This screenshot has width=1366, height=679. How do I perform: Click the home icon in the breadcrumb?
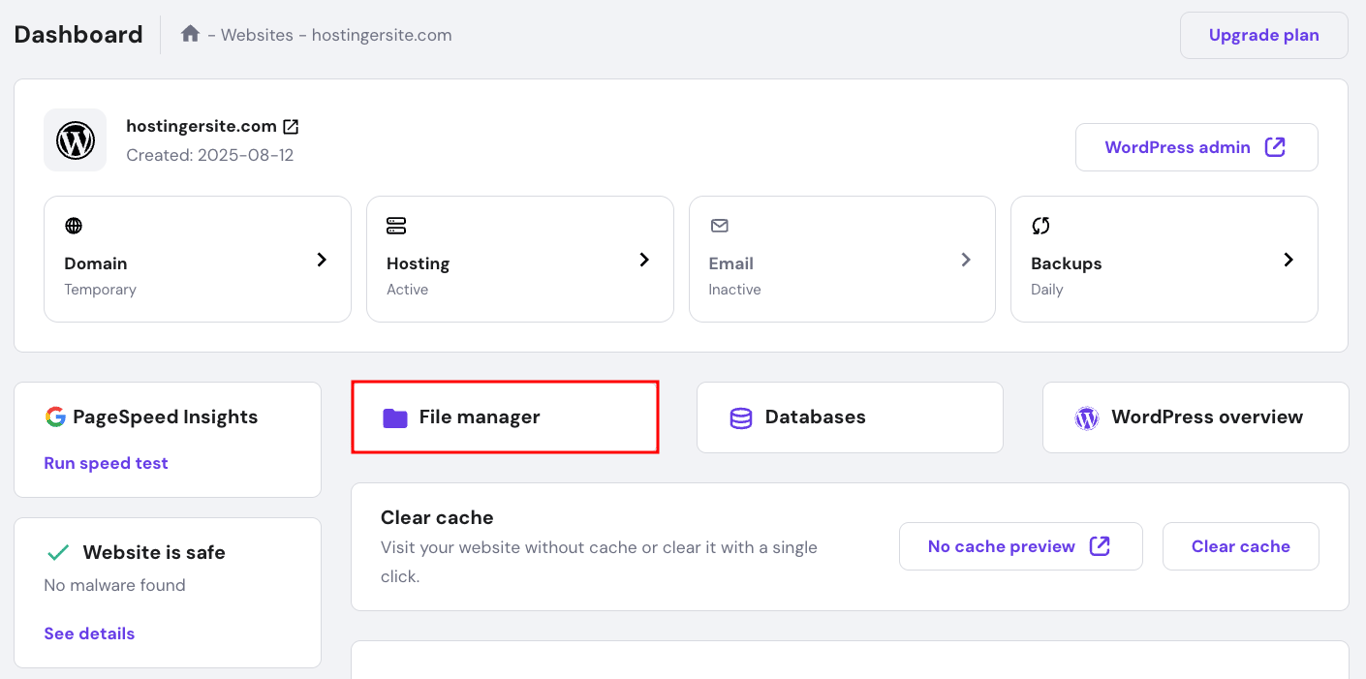(x=190, y=34)
